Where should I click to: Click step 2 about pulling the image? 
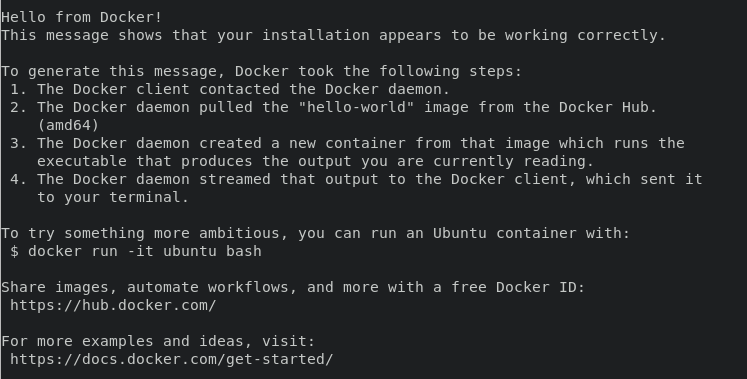click(x=333, y=107)
